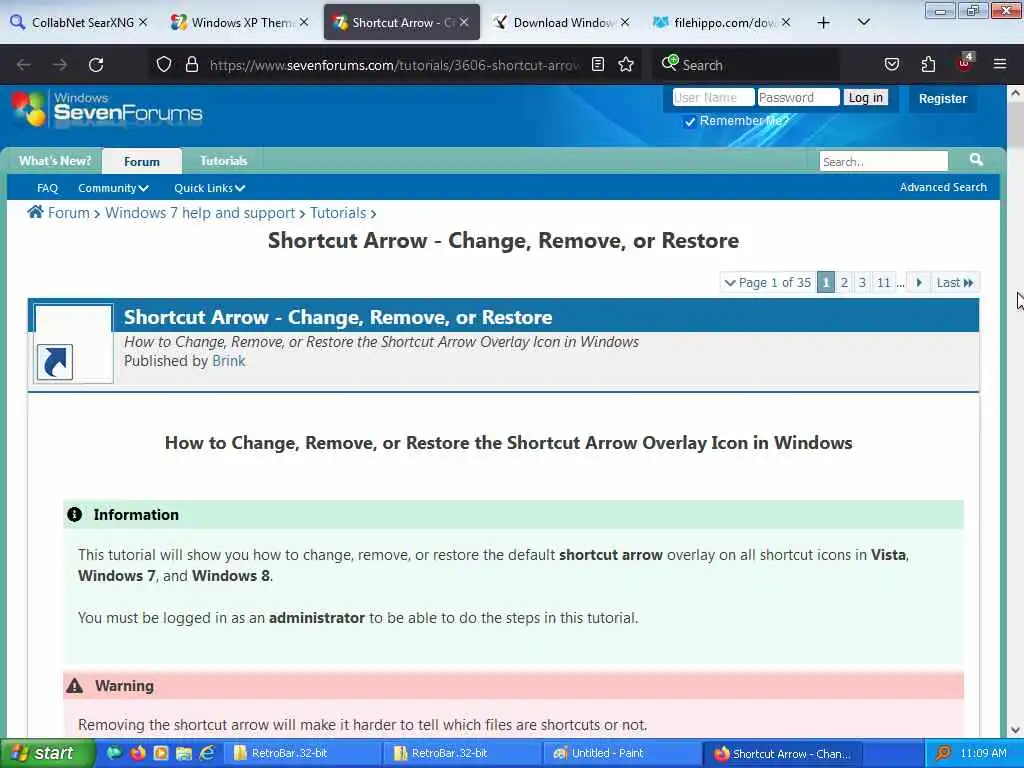
Task: Expand the Quick Links dropdown menu
Action: [209, 188]
